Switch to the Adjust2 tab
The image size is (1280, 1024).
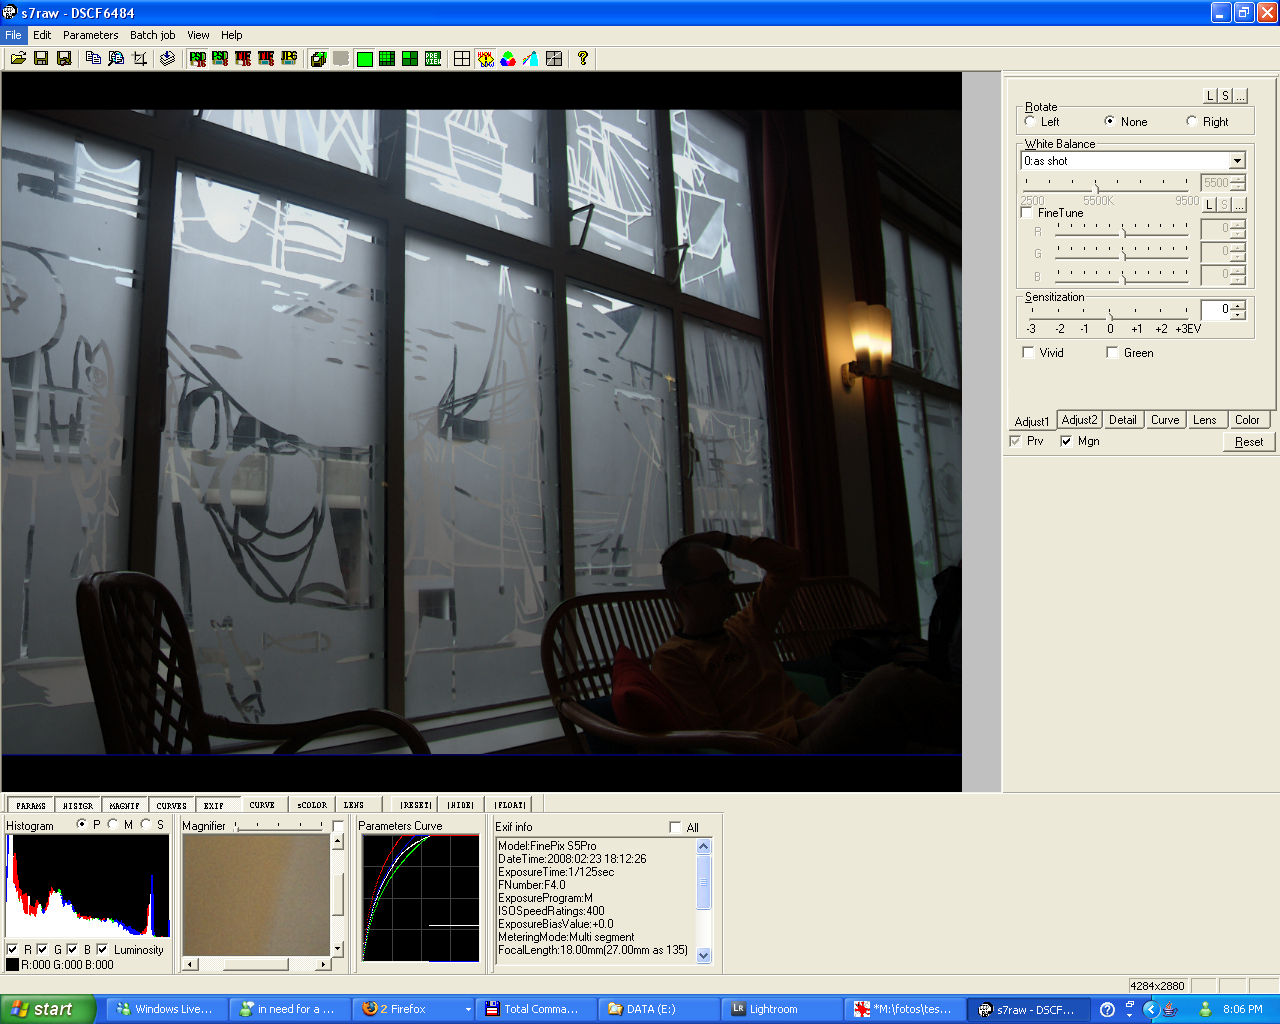(1079, 420)
